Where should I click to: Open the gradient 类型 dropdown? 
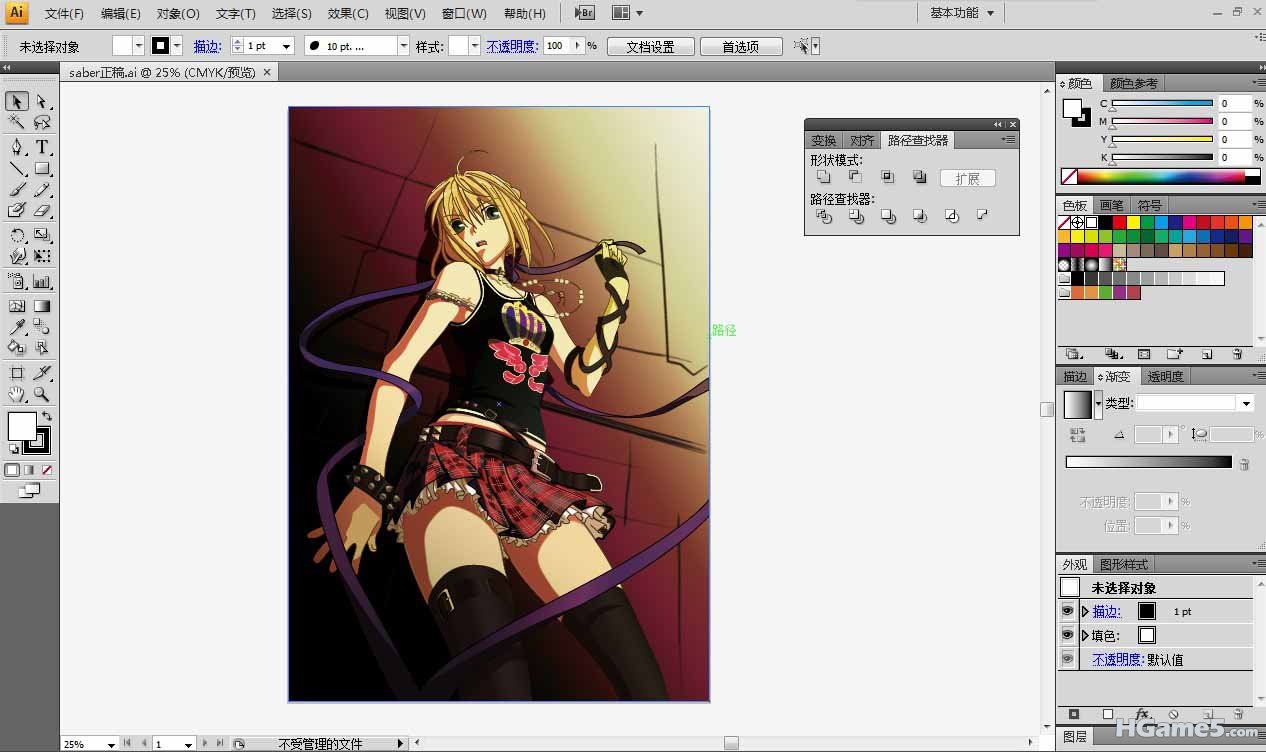(1245, 403)
